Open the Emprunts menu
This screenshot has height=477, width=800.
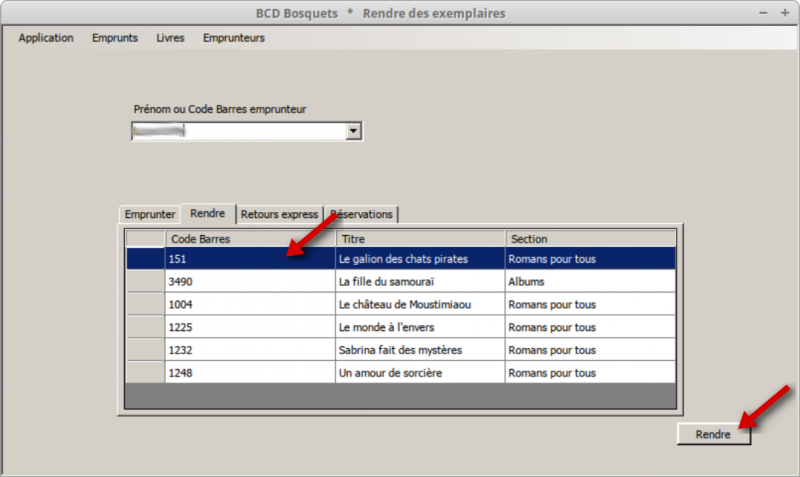point(115,38)
